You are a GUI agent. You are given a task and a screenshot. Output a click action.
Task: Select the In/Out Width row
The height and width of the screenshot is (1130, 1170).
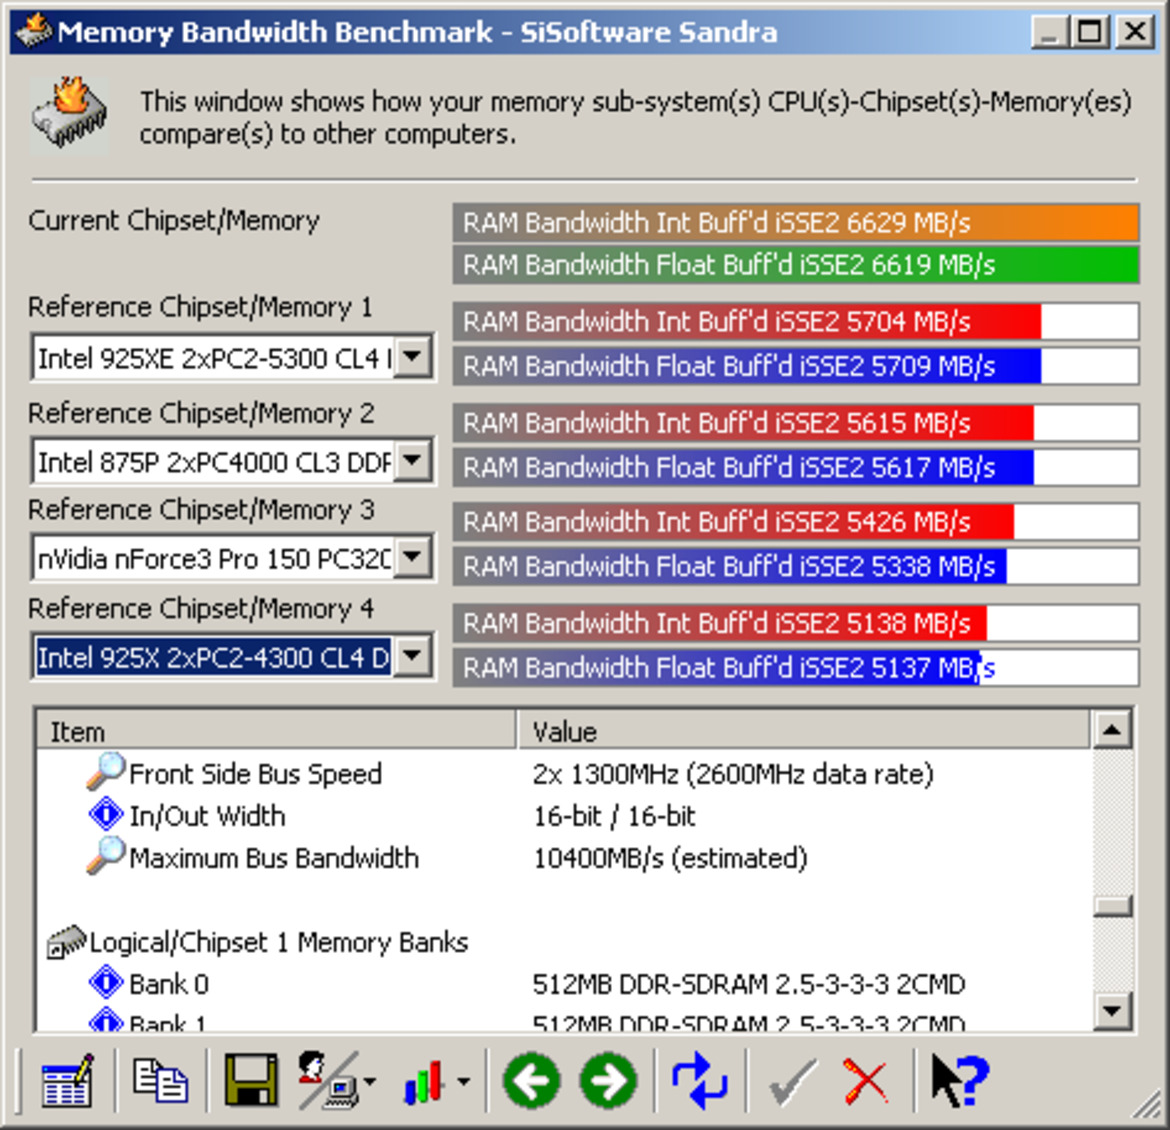563,815
